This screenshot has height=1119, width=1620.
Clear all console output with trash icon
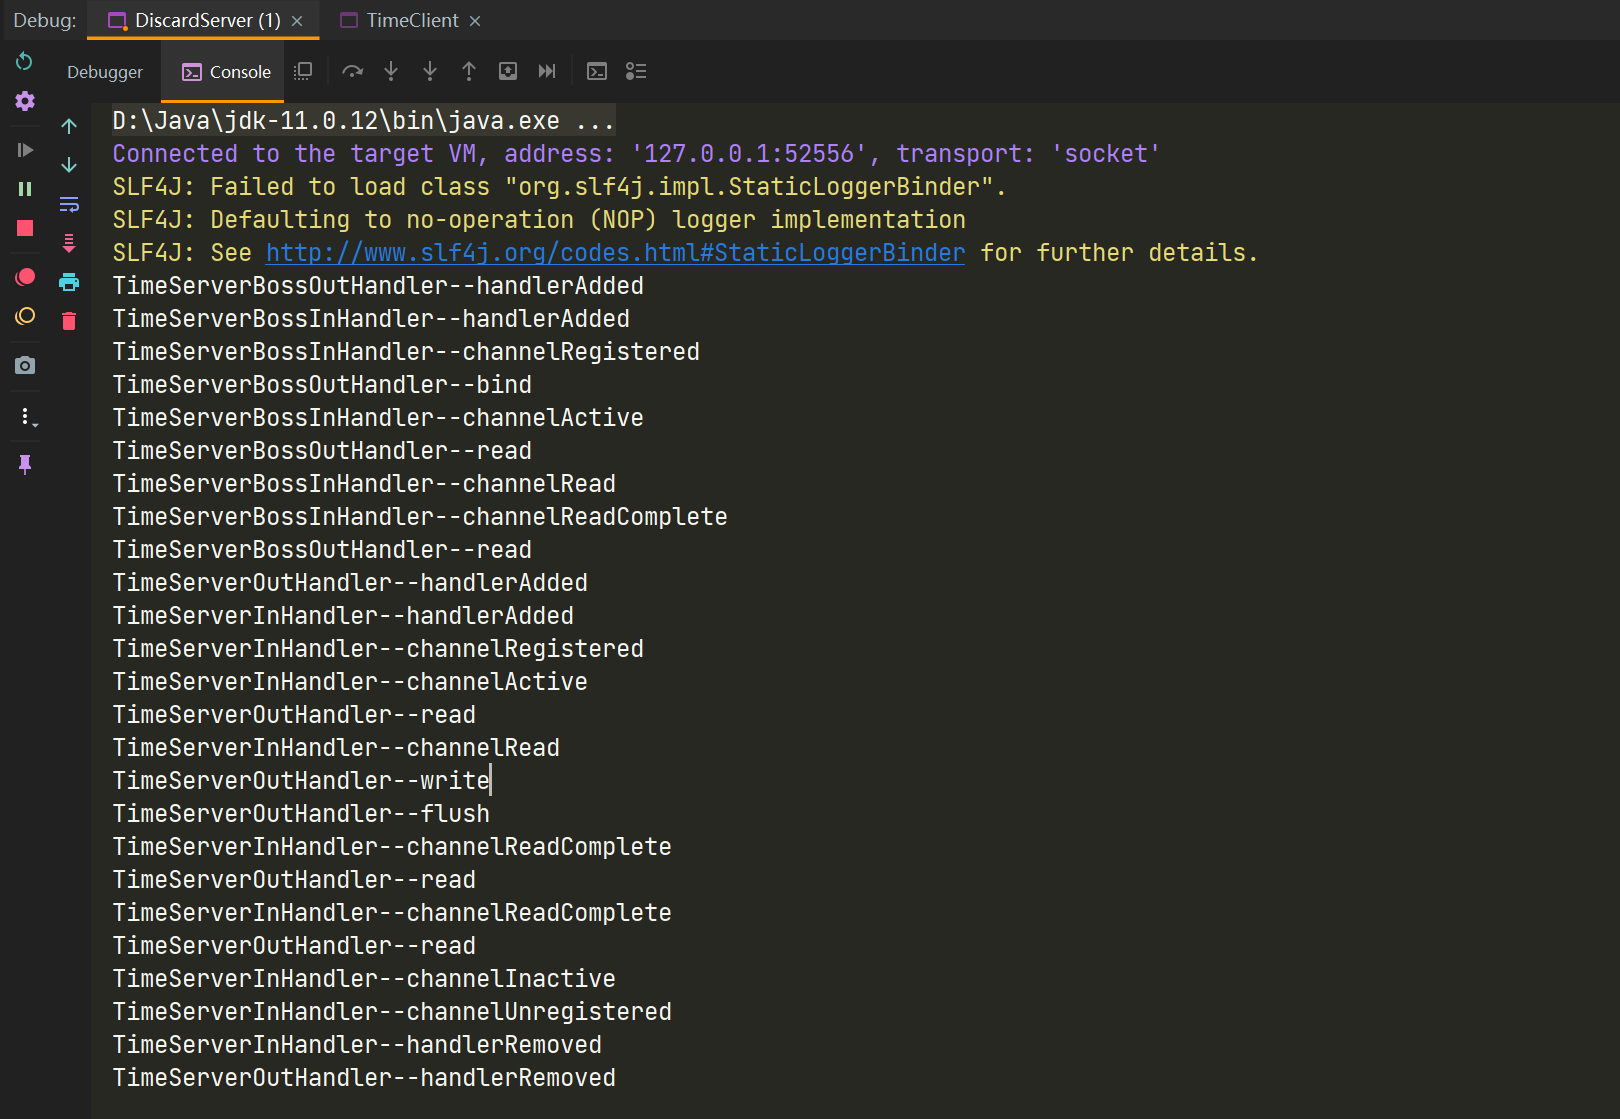point(69,321)
